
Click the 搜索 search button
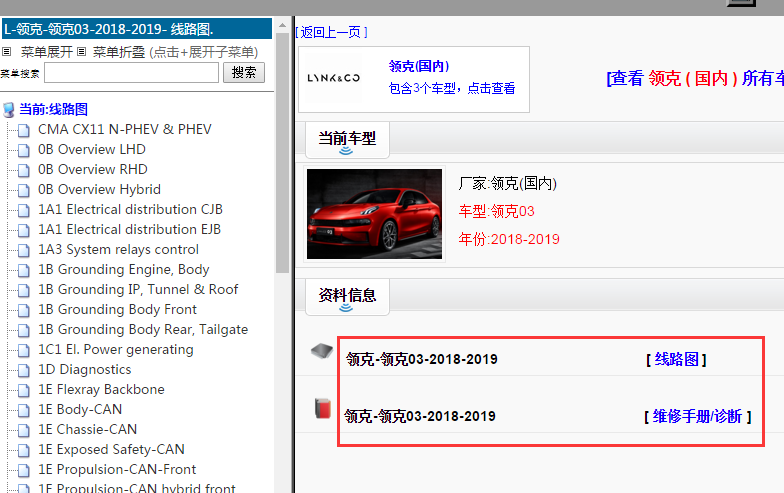point(244,72)
